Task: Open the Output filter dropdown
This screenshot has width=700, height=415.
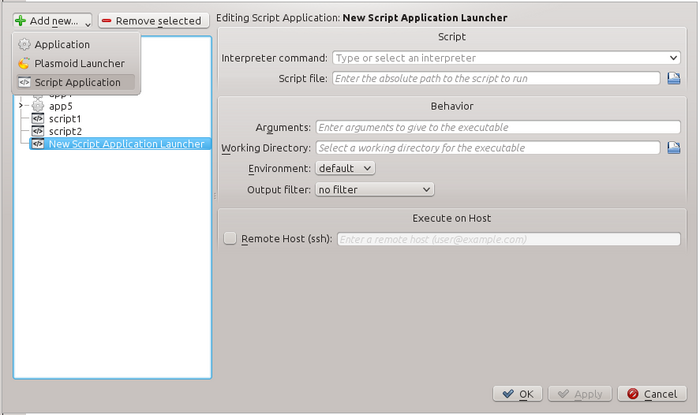Action: click(374, 188)
